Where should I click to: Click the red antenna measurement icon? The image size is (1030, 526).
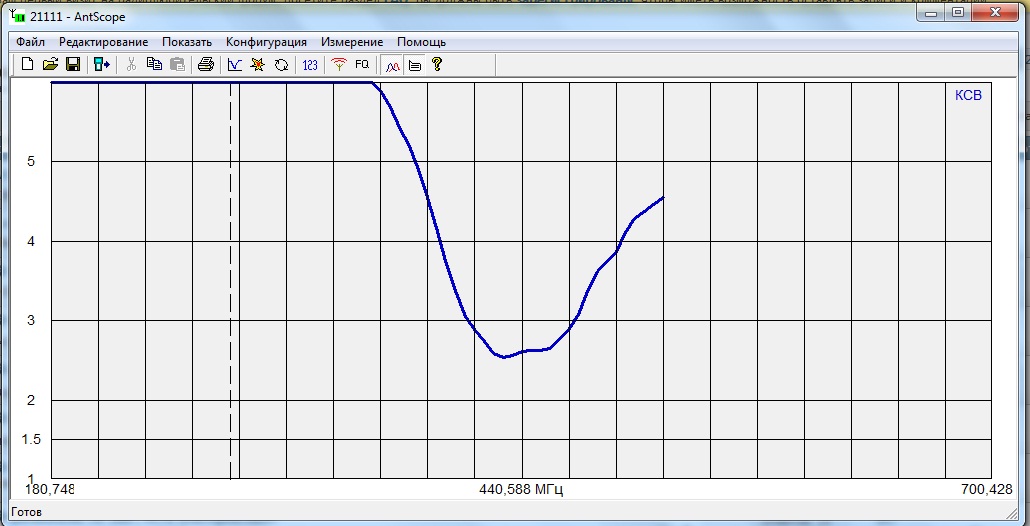339,64
